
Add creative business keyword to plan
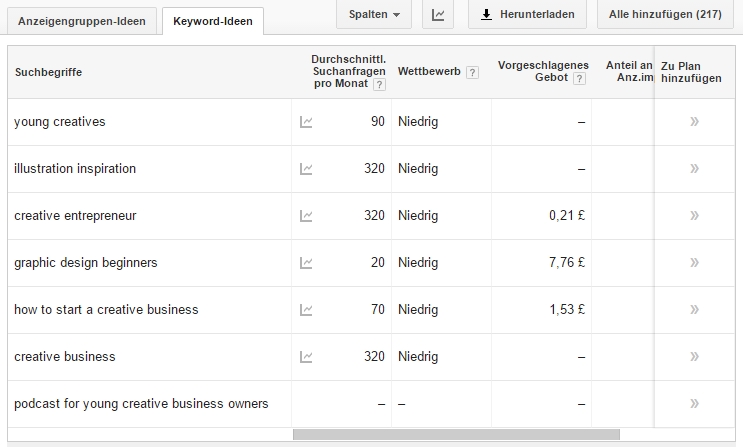[694, 356]
